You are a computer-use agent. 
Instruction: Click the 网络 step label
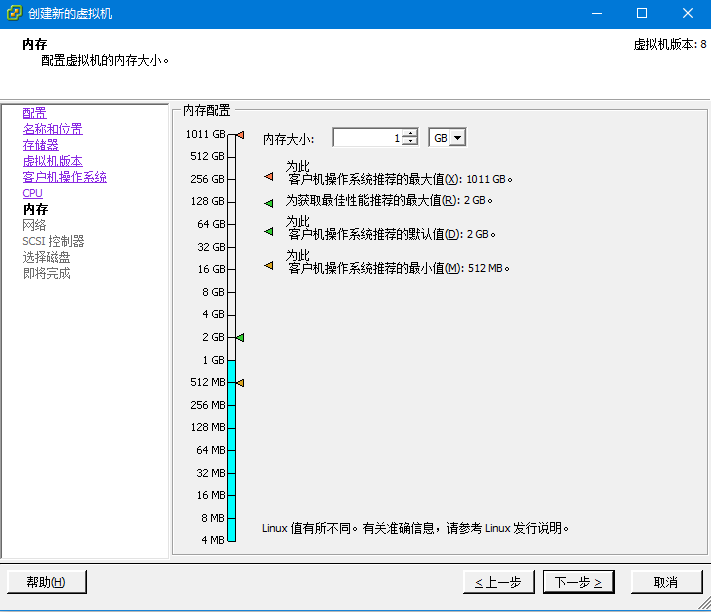(x=34, y=225)
